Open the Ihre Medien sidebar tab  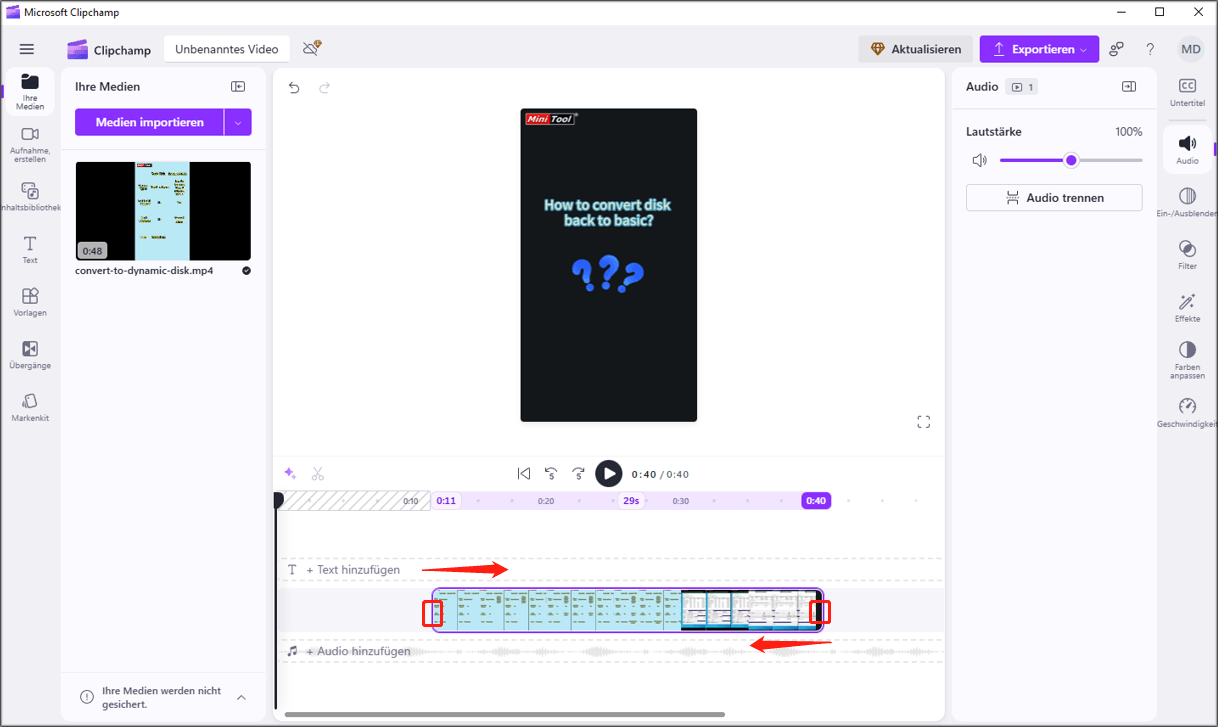[x=30, y=92]
